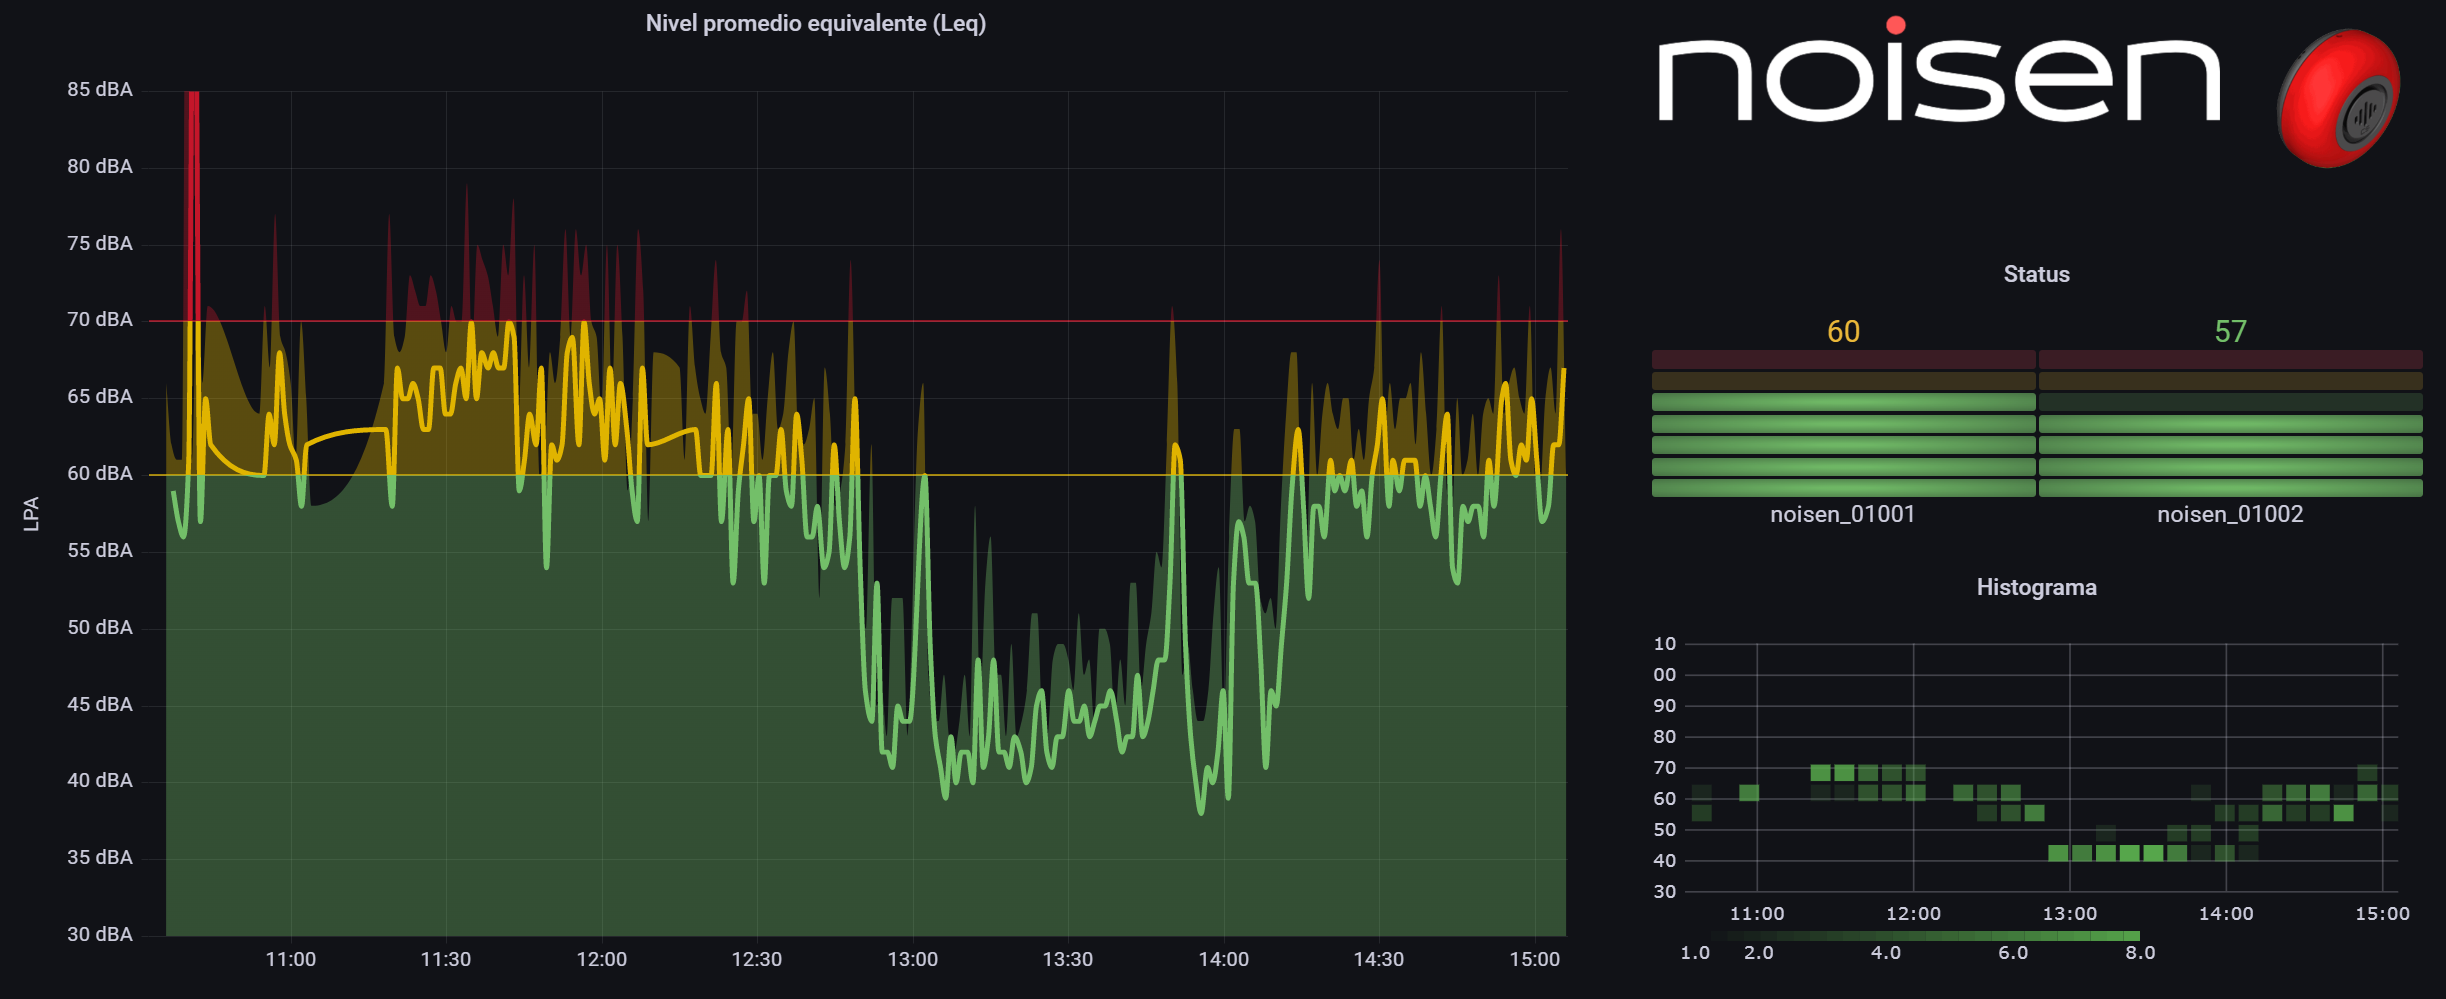Click the bottom green bar of noisen_01002 gauge
This screenshot has height=999, width=2446.
point(2230,488)
